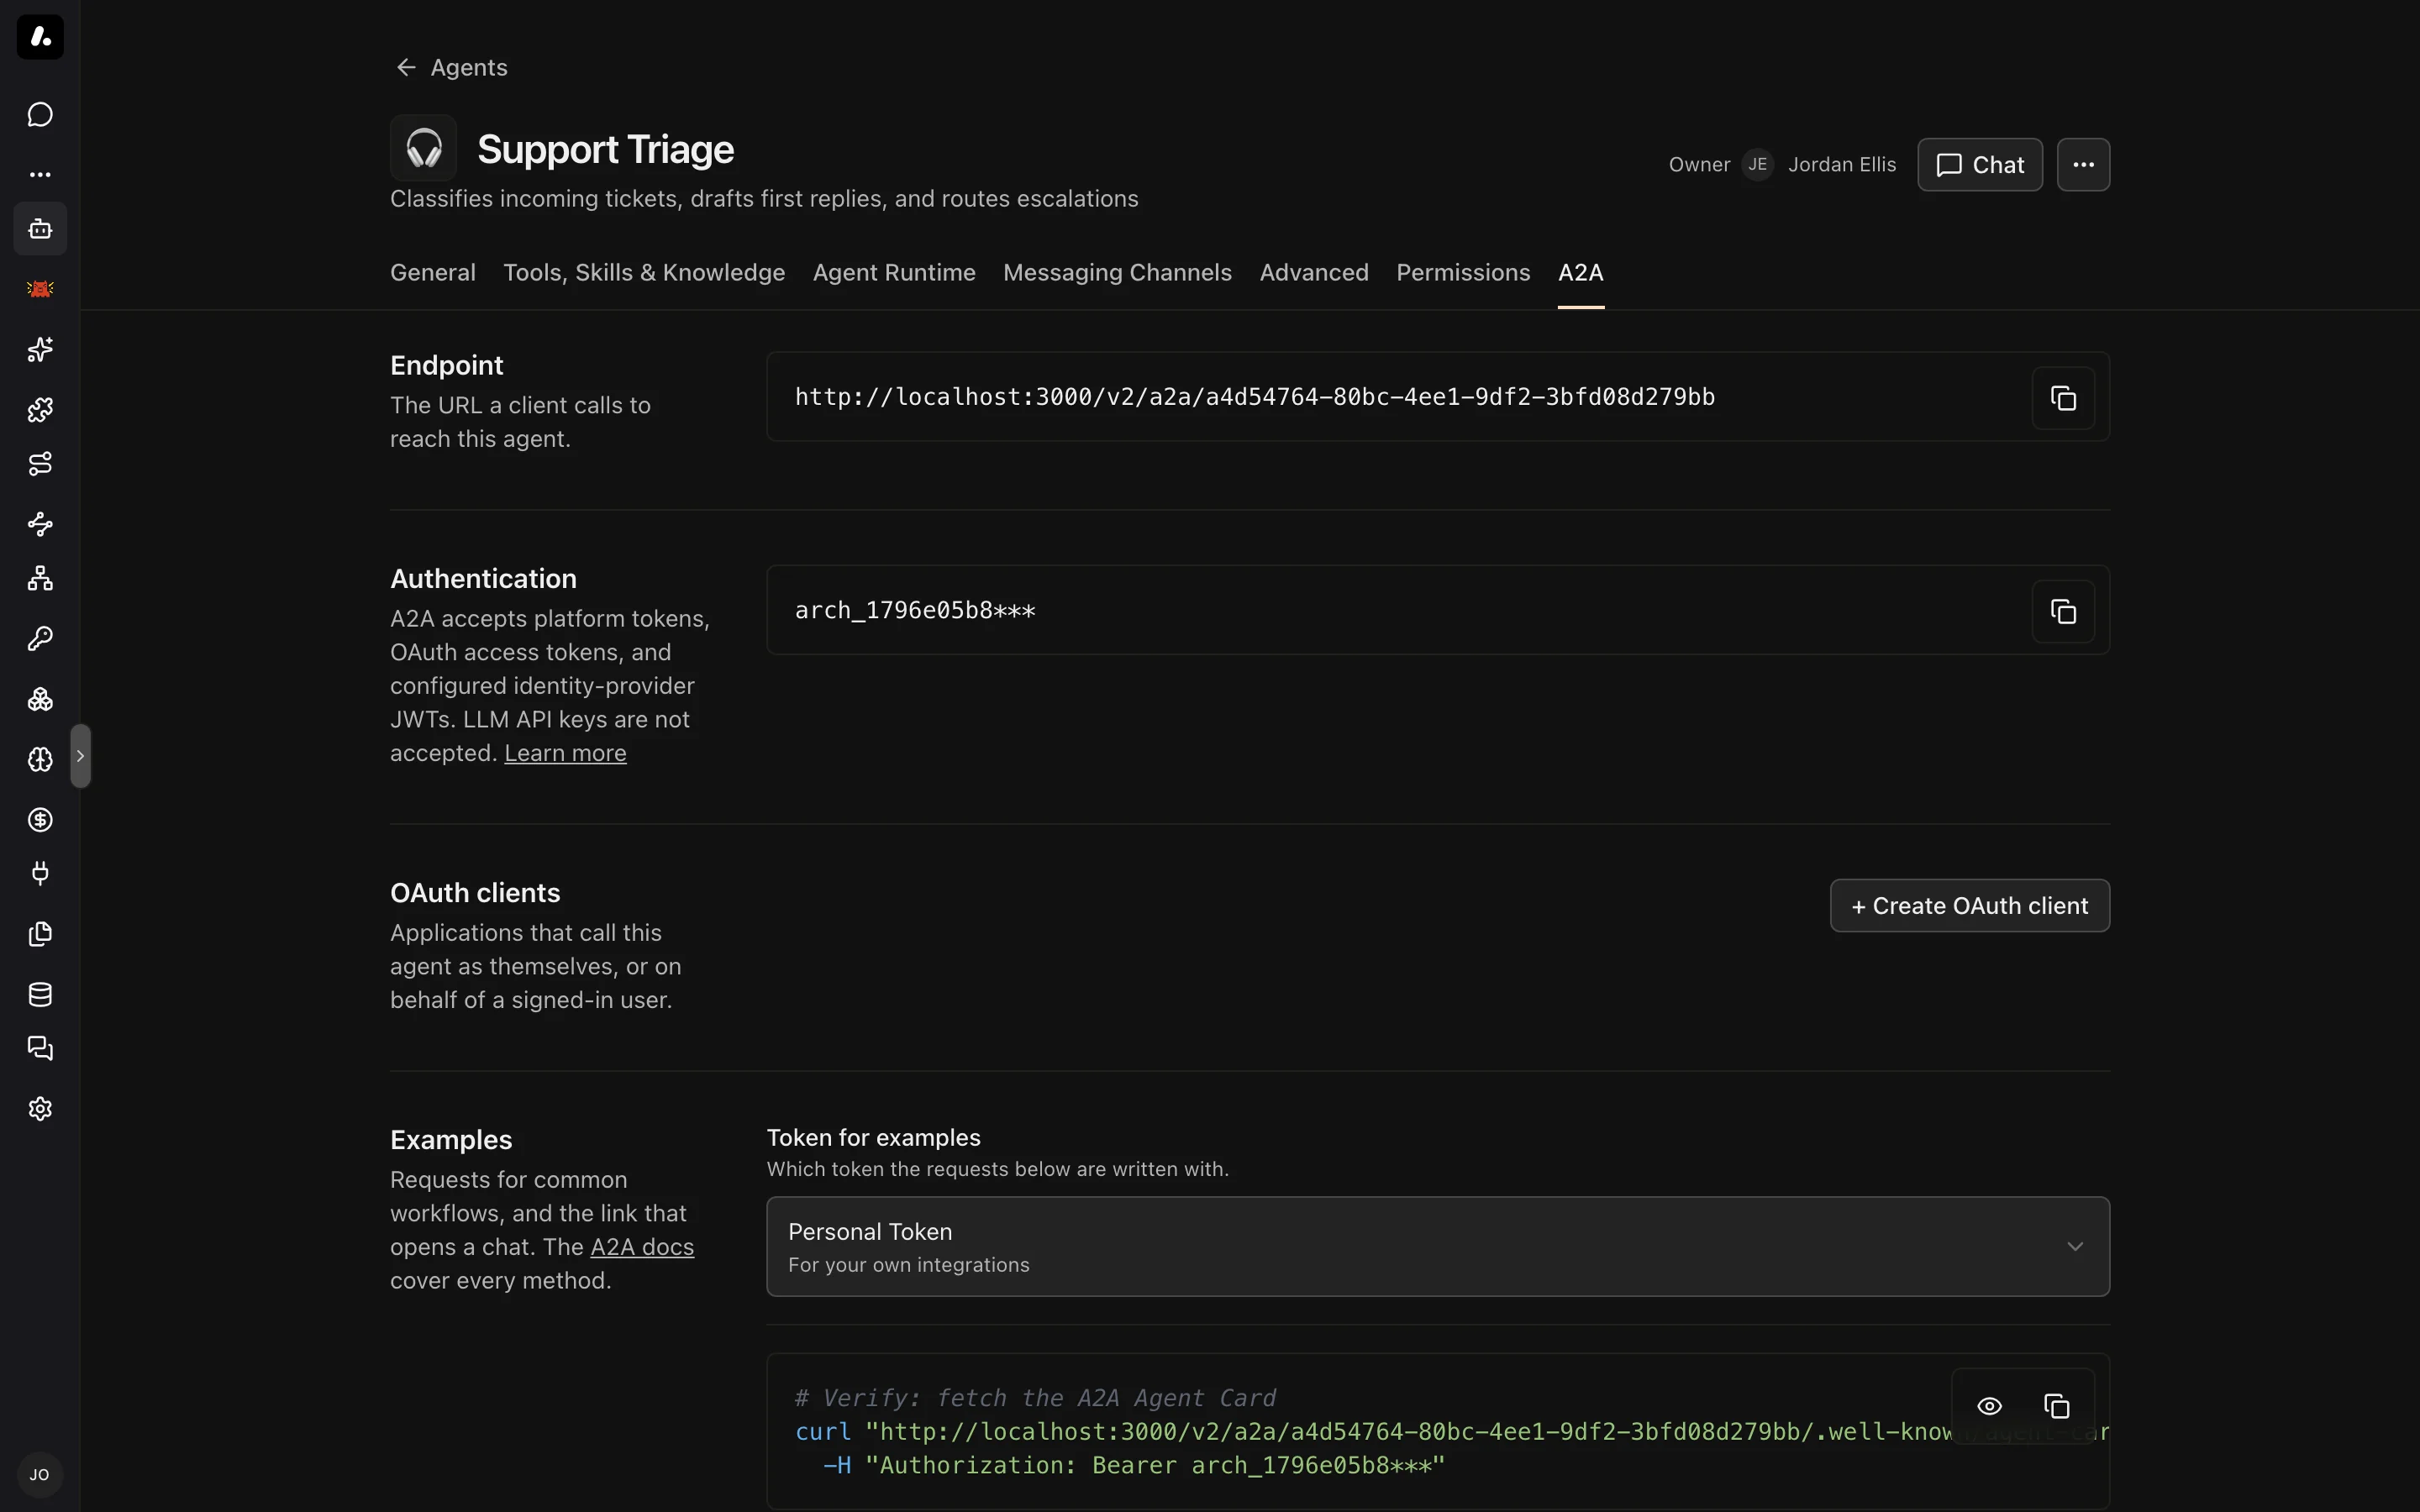Expand the sidebar with the chevron handle
This screenshot has width=2420, height=1512.
[x=81, y=756]
